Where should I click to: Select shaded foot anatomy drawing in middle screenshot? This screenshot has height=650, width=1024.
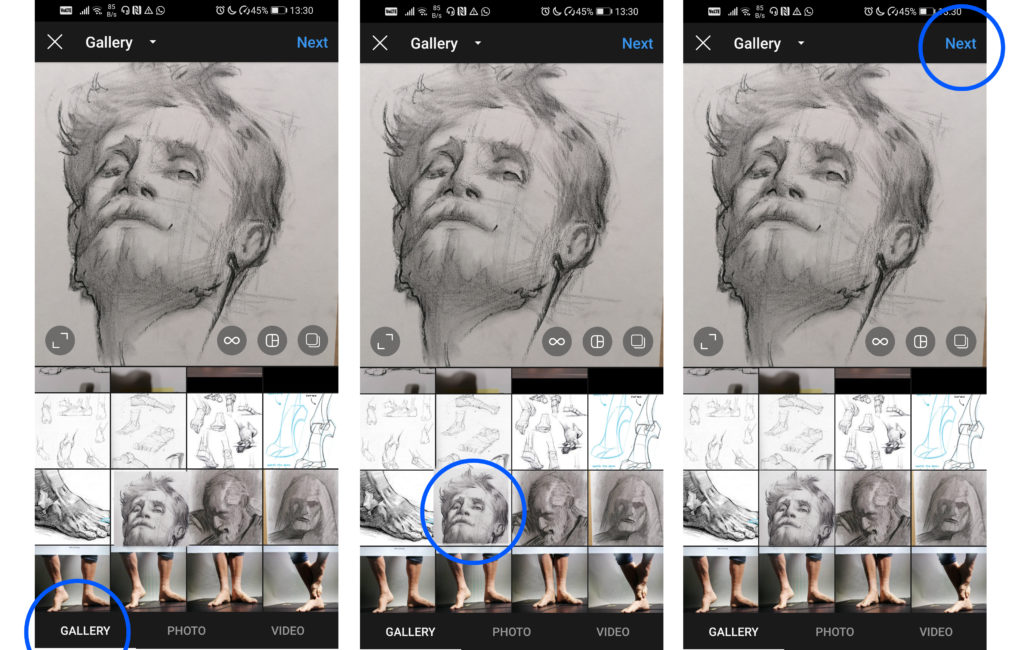[x=398, y=508]
